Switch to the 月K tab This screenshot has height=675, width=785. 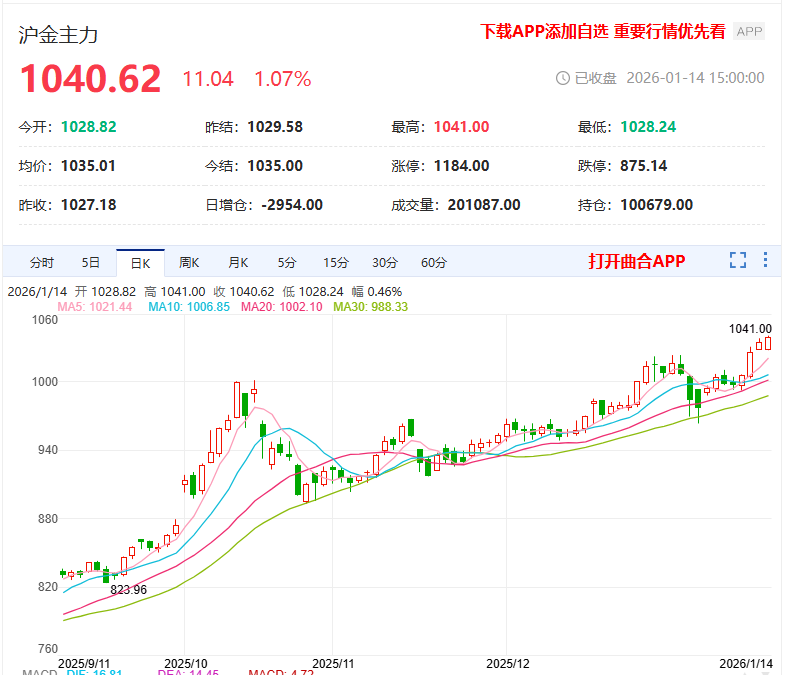pos(238,262)
